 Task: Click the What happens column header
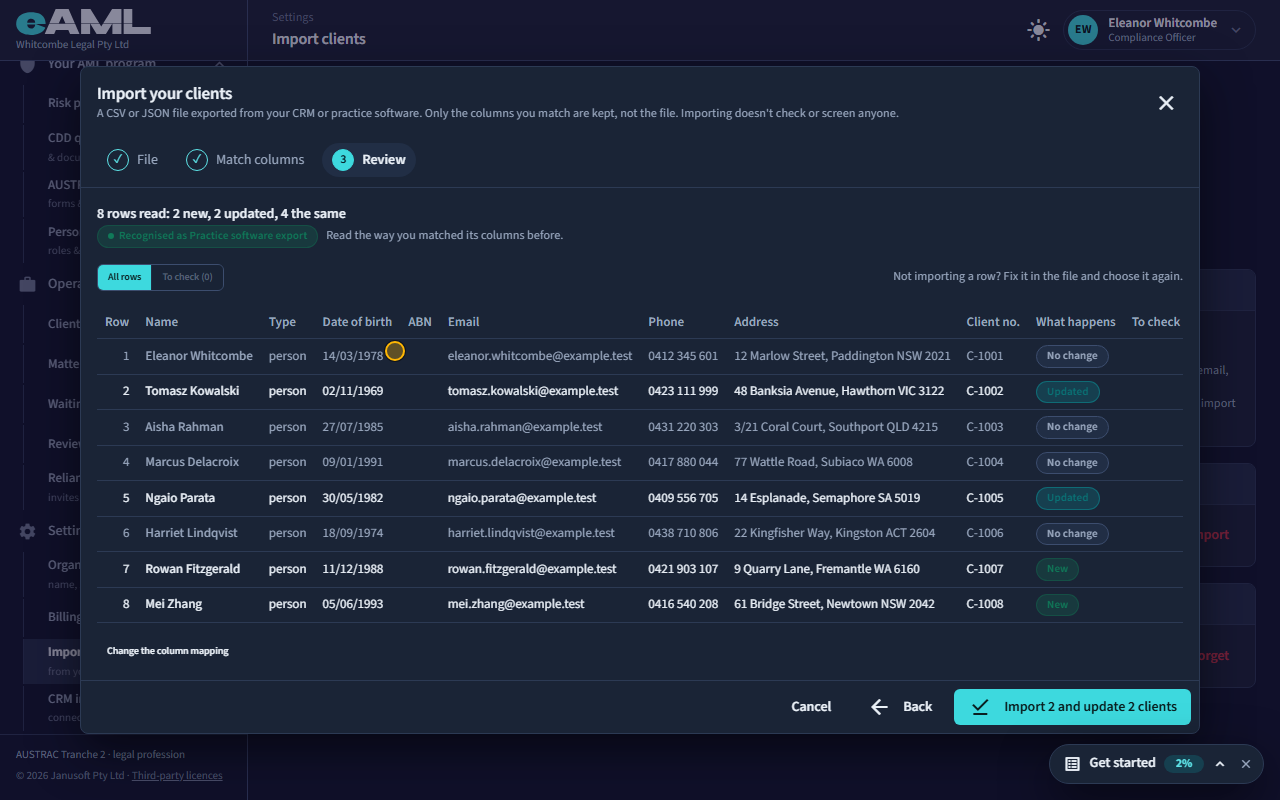pyautogui.click(x=1076, y=322)
